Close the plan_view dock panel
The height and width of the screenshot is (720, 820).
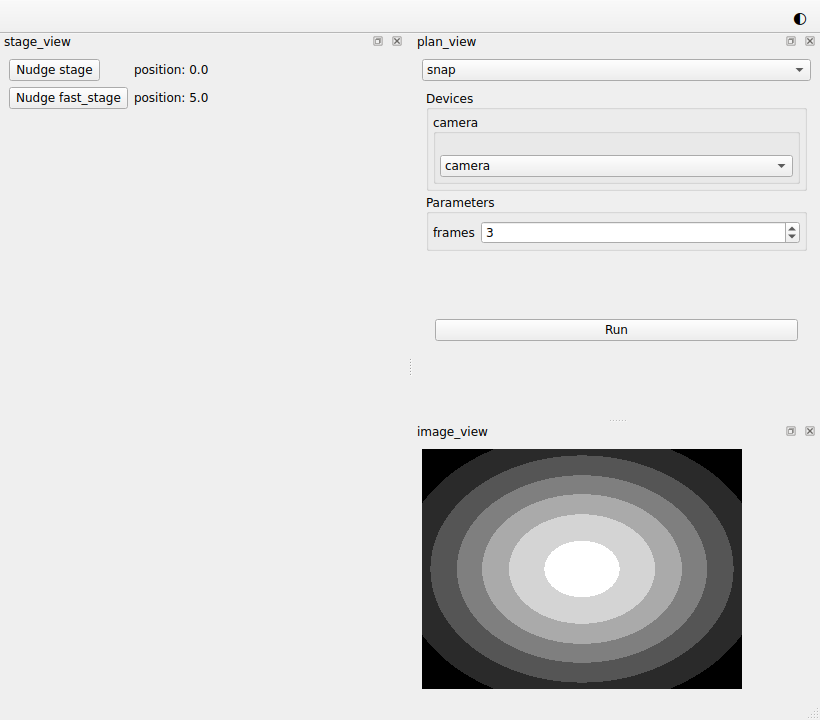(810, 41)
